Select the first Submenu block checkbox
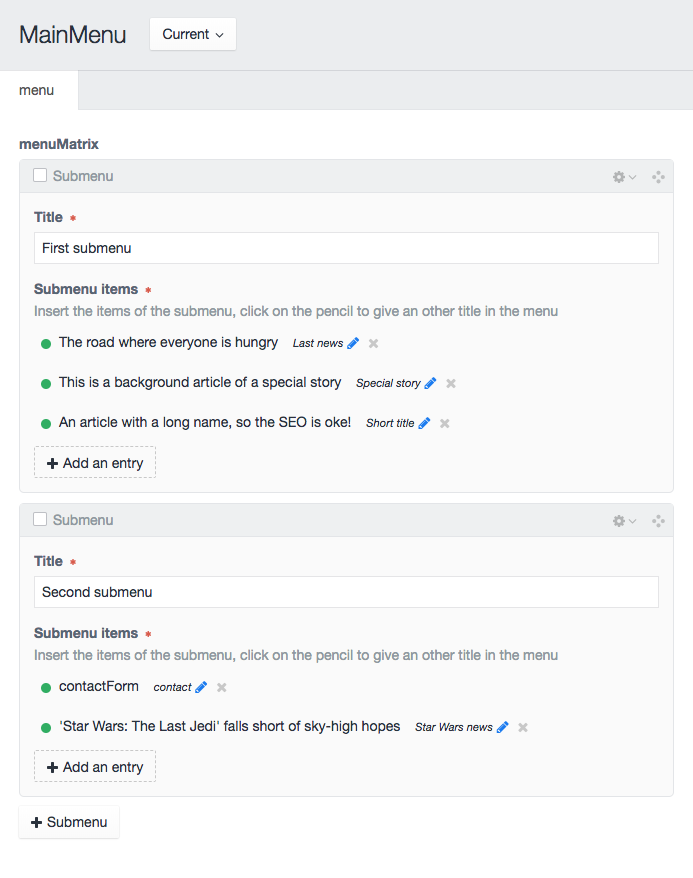693x878 pixels. pos(40,175)
